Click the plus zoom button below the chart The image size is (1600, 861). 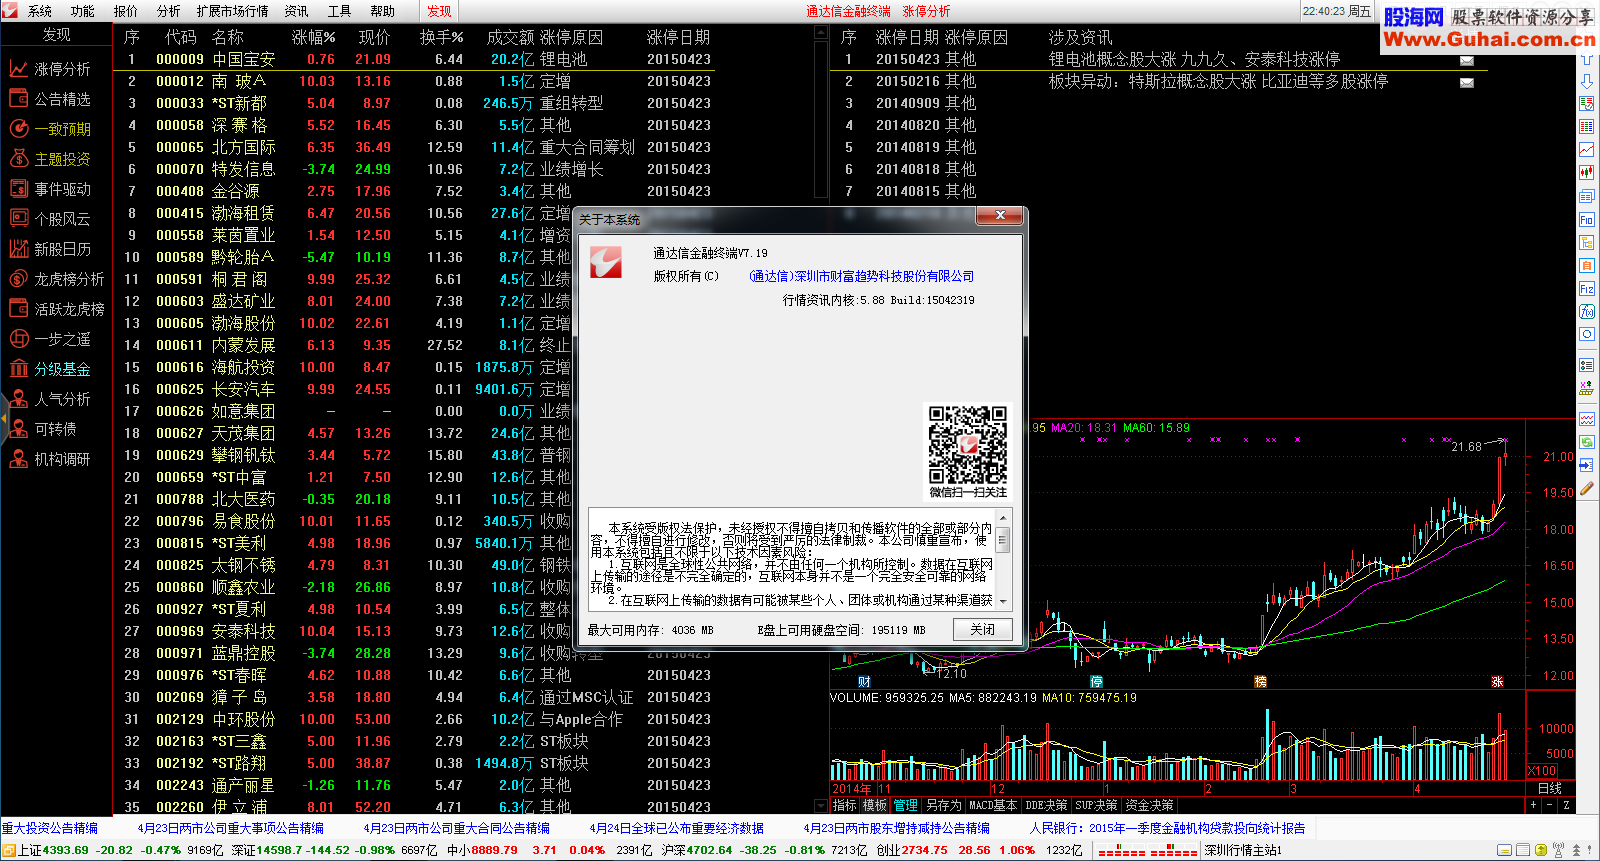coord(1533,805)
